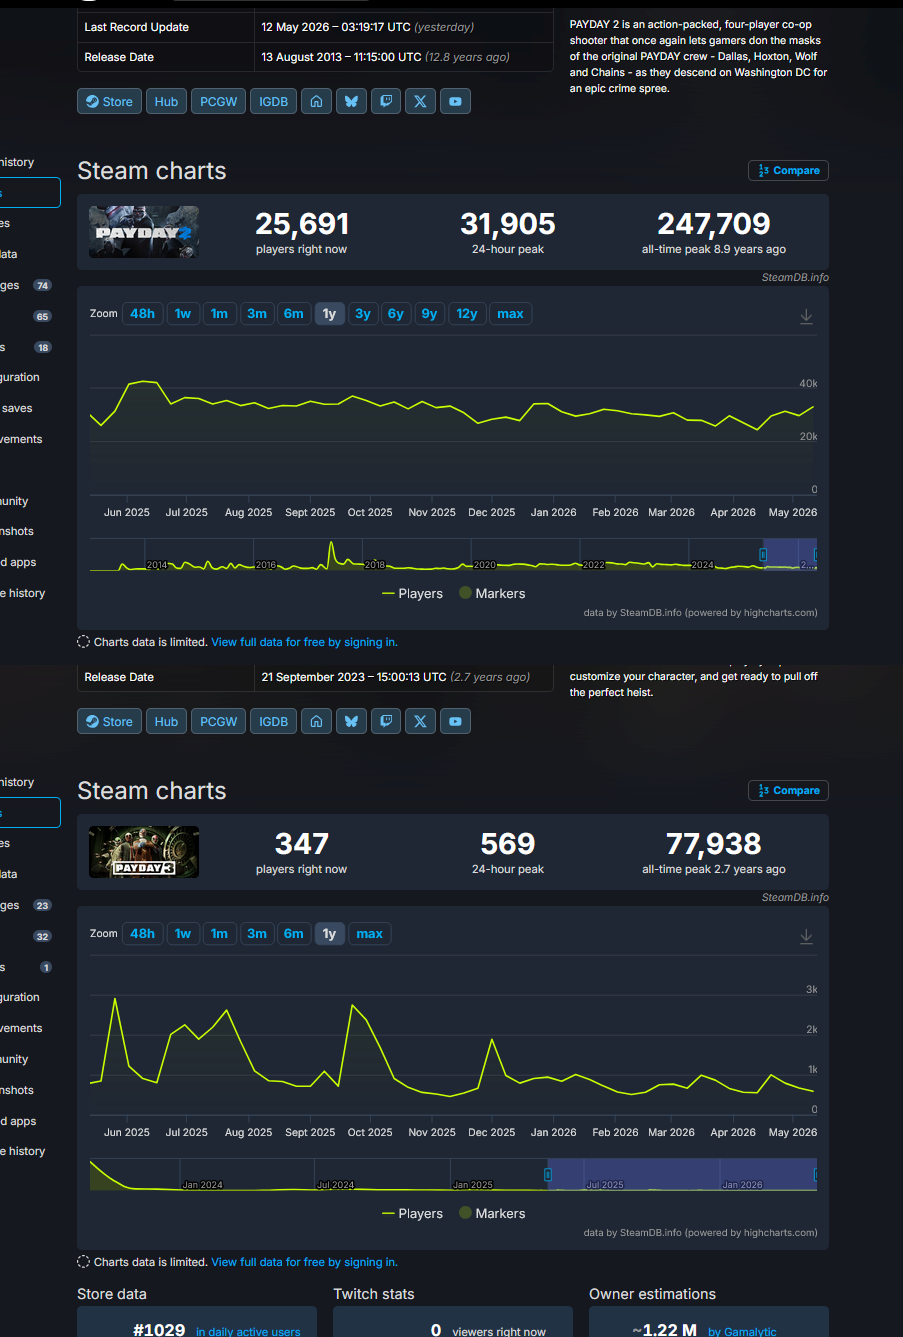Viewport: 903px width, 1337px height.
Task: Click the 569 24-hour peak value
Action: tap(508, 844)
